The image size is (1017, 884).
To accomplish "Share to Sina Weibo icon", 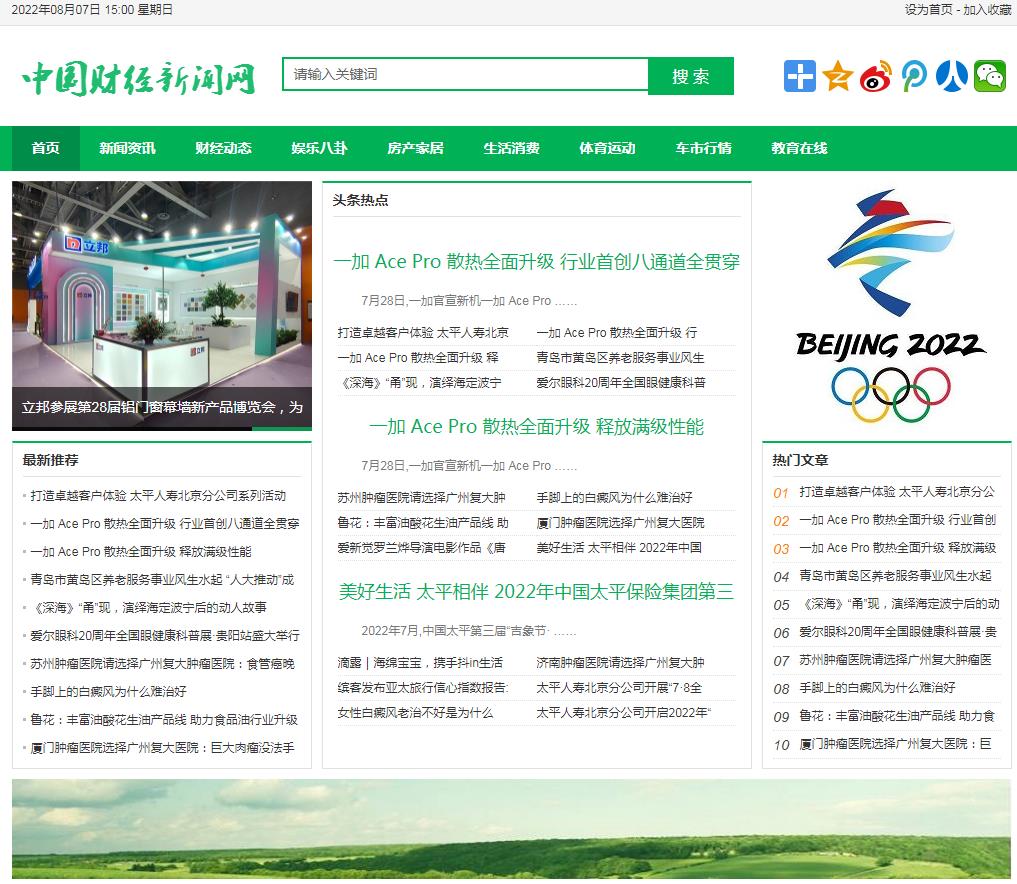I will click(x=876, y=76).
